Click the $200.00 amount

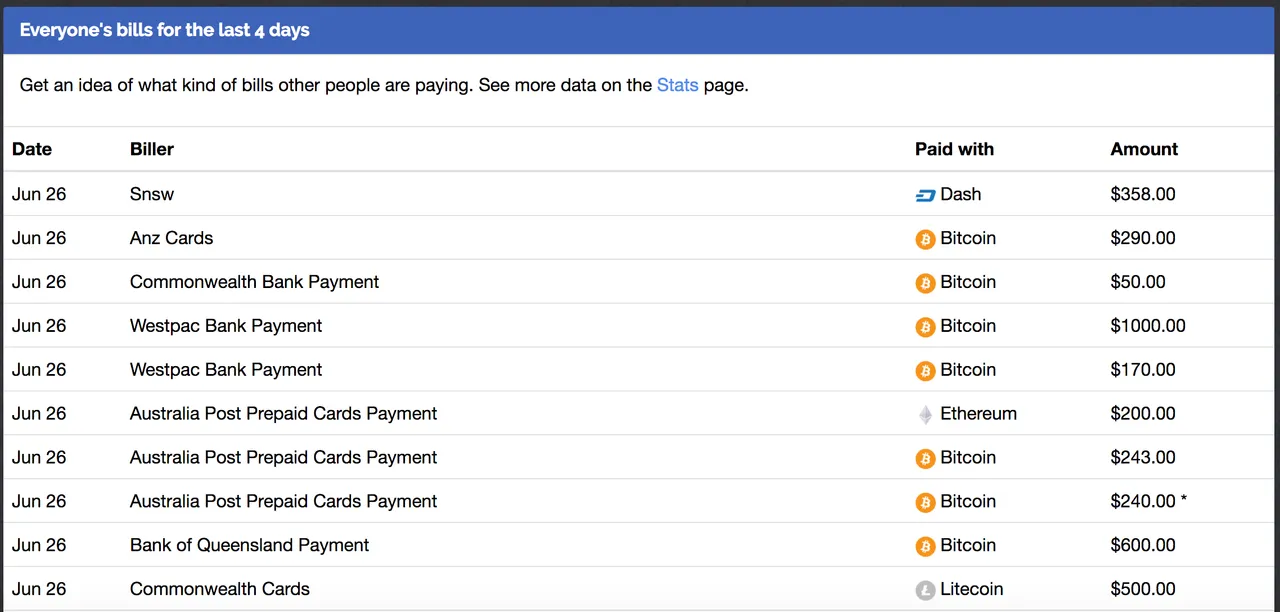1143,414
